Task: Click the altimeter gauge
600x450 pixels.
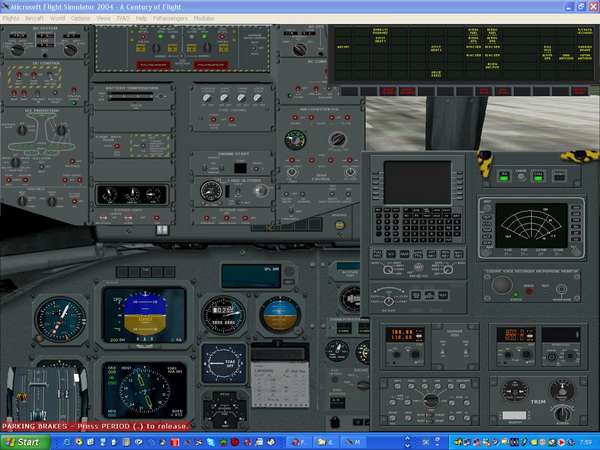Action: tap(223, 315)
